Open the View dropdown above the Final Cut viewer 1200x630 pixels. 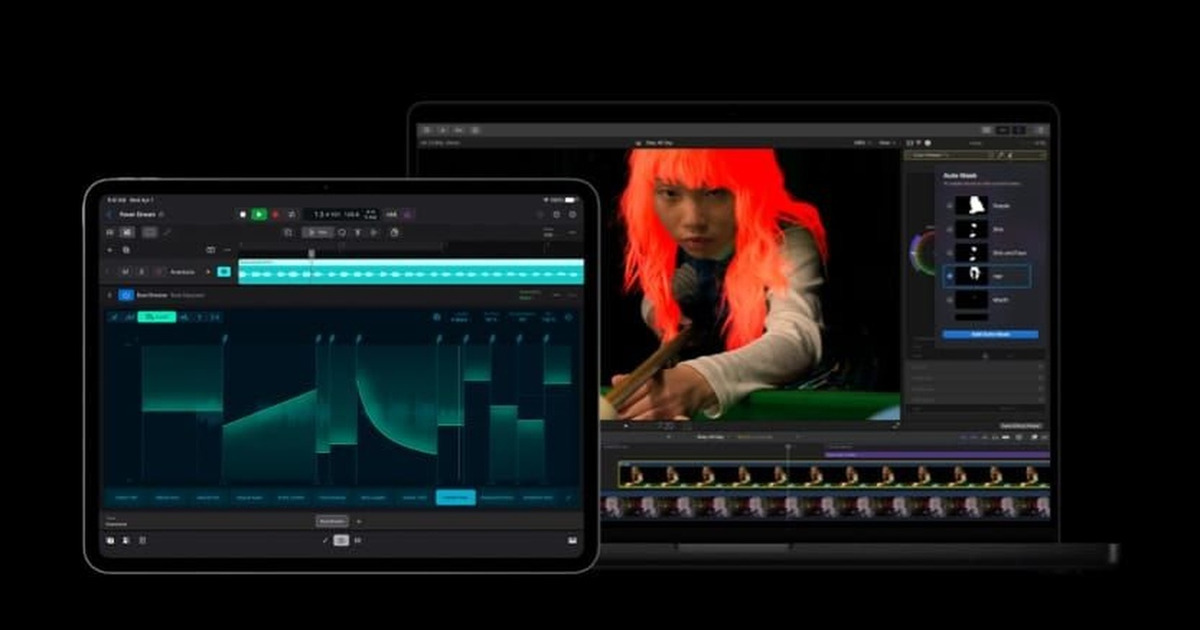click(x=888, y=143)
